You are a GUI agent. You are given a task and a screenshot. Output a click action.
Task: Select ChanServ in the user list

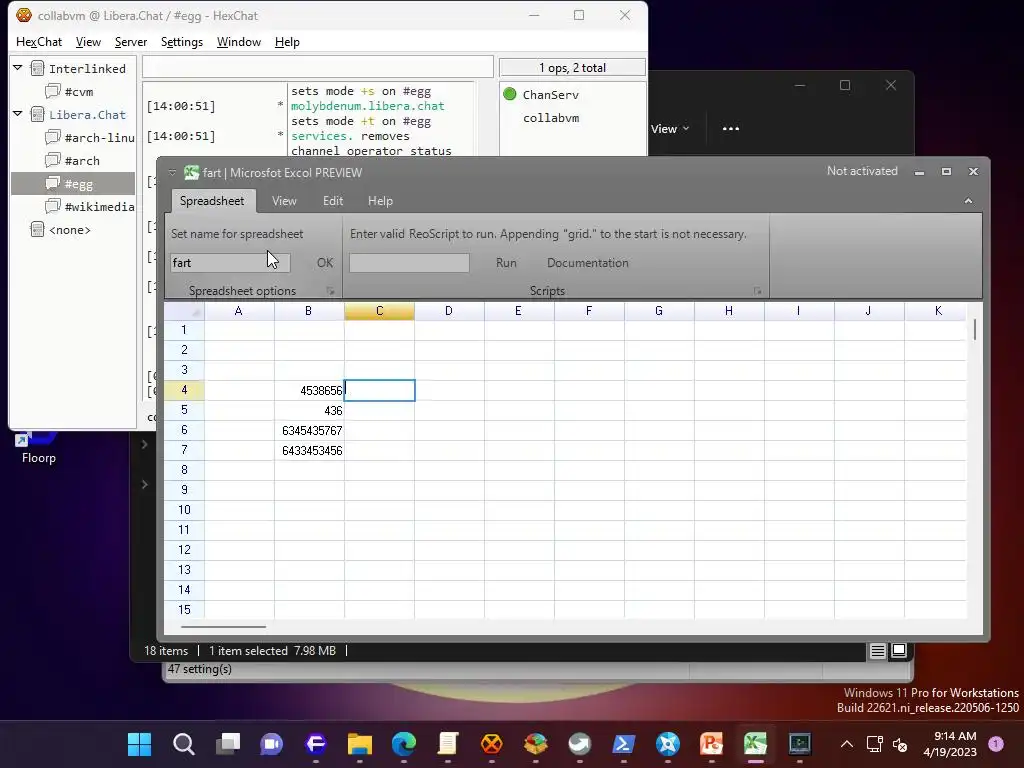pyautogui.click(x=551, y=95)
